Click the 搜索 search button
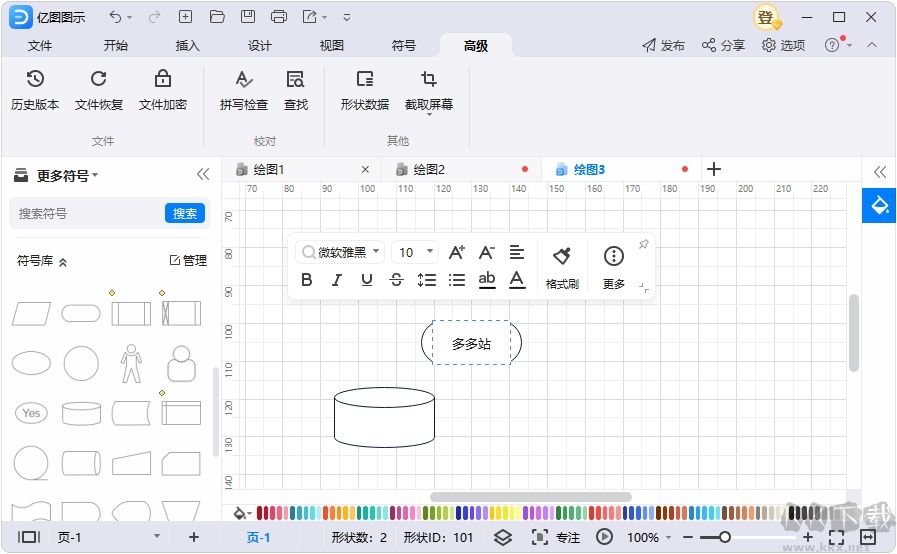The image size is (897, 554). [185, 213]
